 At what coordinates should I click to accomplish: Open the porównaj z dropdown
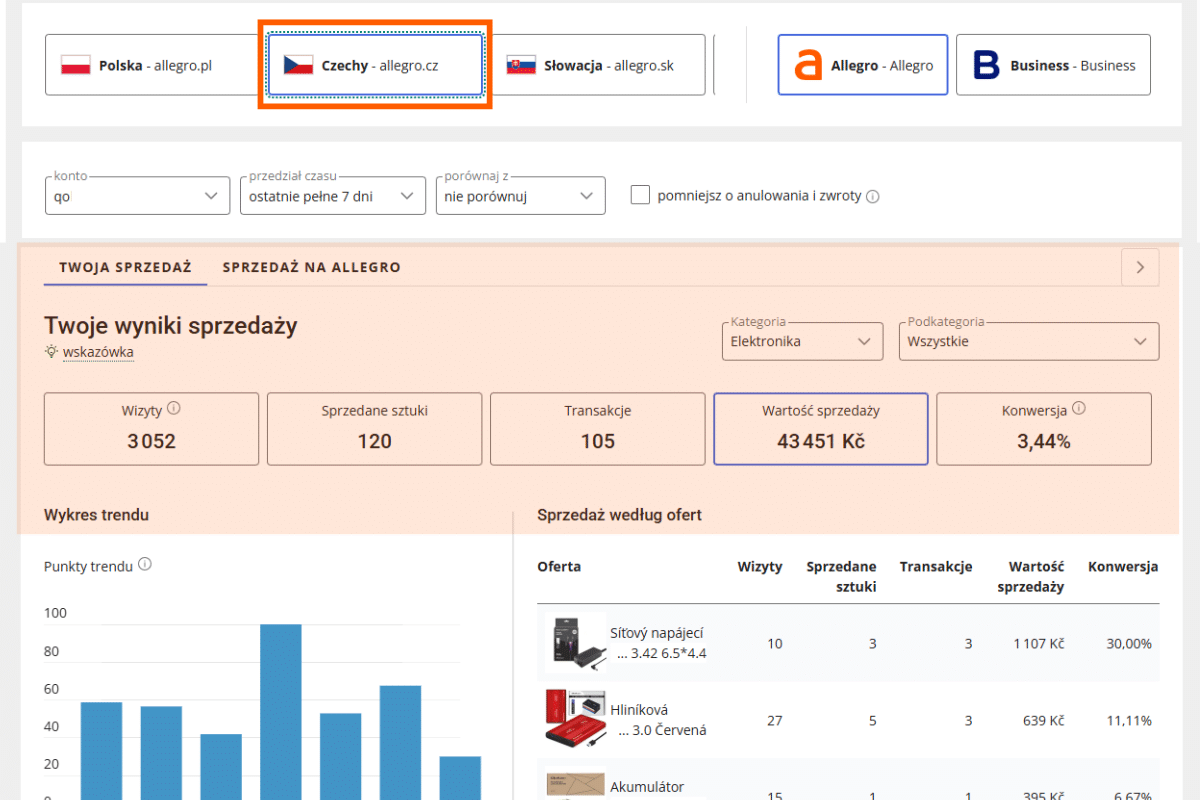pyautogui.click(x=520, y=196)
